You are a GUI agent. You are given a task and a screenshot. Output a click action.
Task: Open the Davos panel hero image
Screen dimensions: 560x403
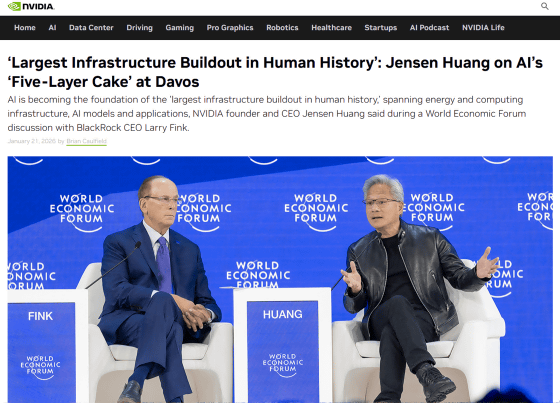click(x=280, y=279)
